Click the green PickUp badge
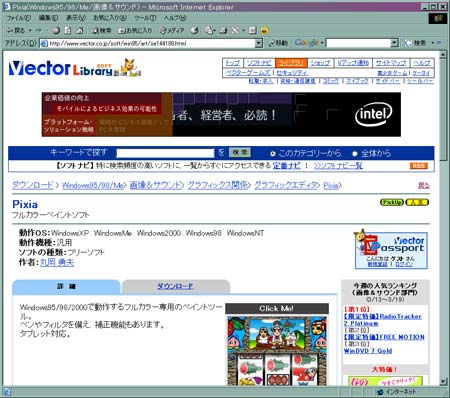 [392, 202]
